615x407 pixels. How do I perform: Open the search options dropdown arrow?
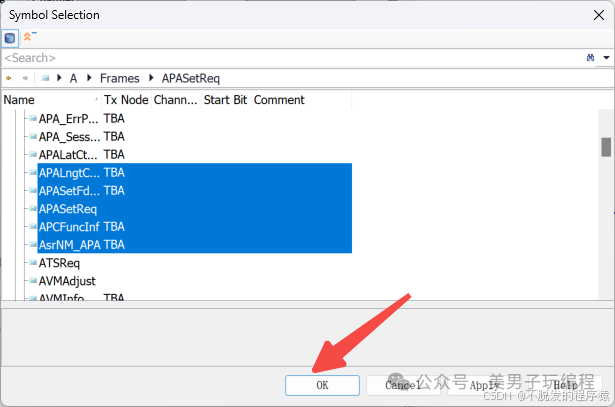(606, 58)
